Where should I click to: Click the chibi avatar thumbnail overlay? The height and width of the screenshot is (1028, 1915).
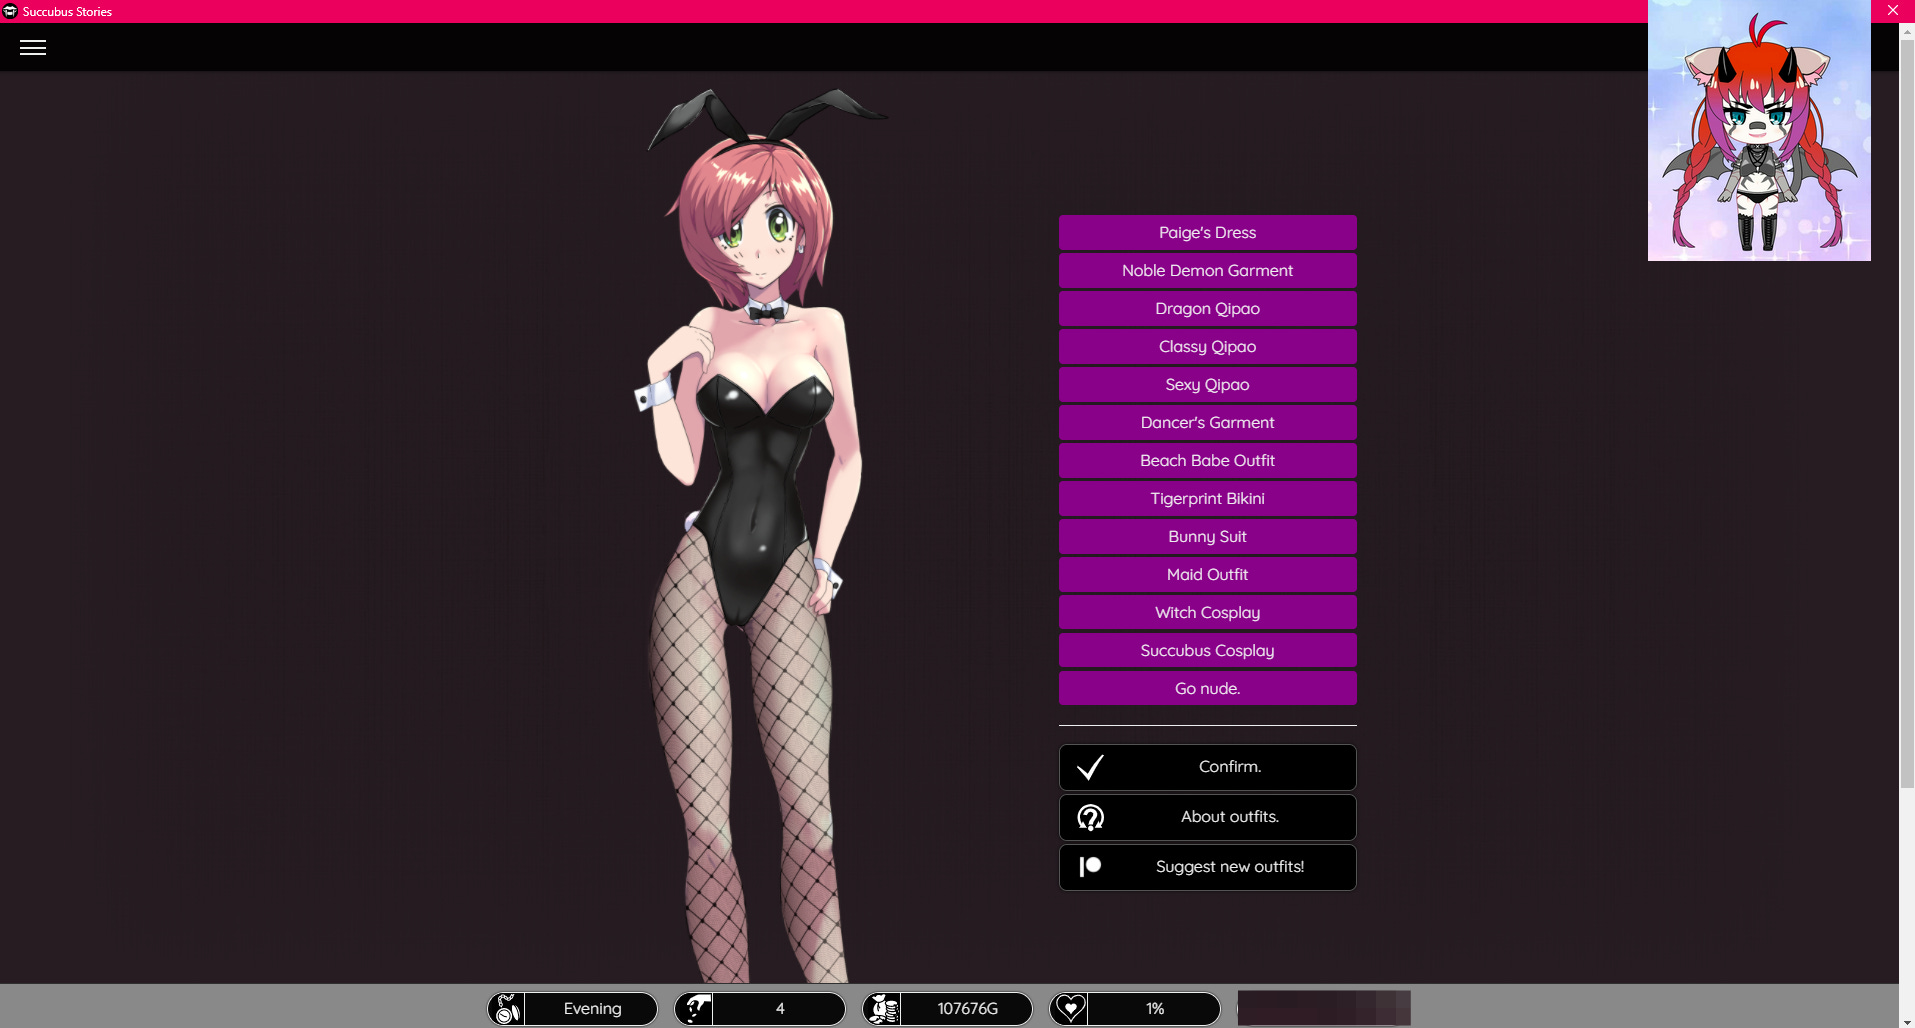click(x=1759, y=131)
